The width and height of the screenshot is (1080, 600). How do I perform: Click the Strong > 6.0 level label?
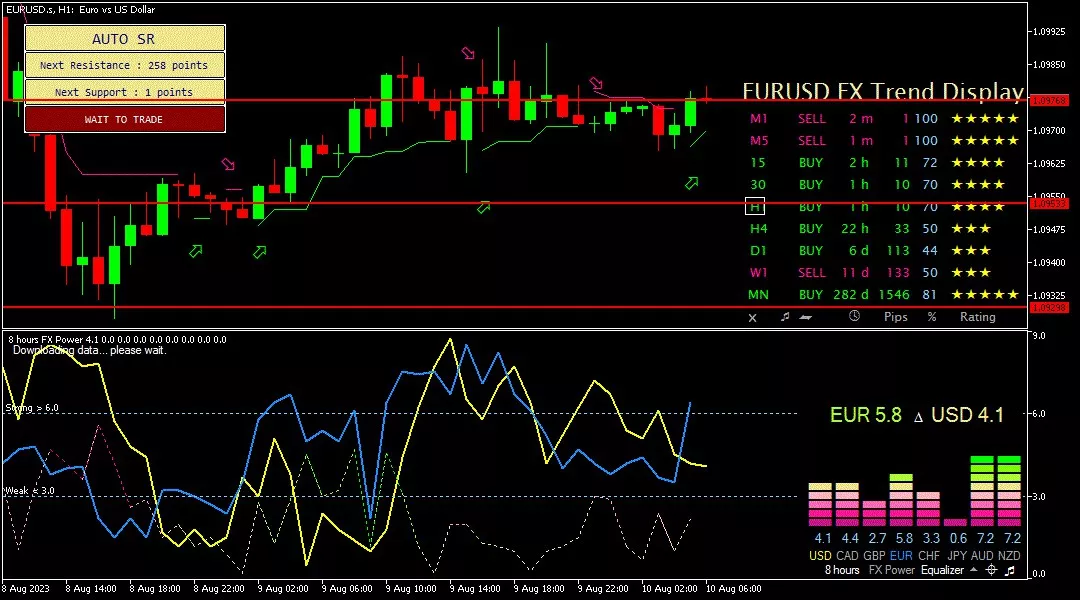click(32, 408)
